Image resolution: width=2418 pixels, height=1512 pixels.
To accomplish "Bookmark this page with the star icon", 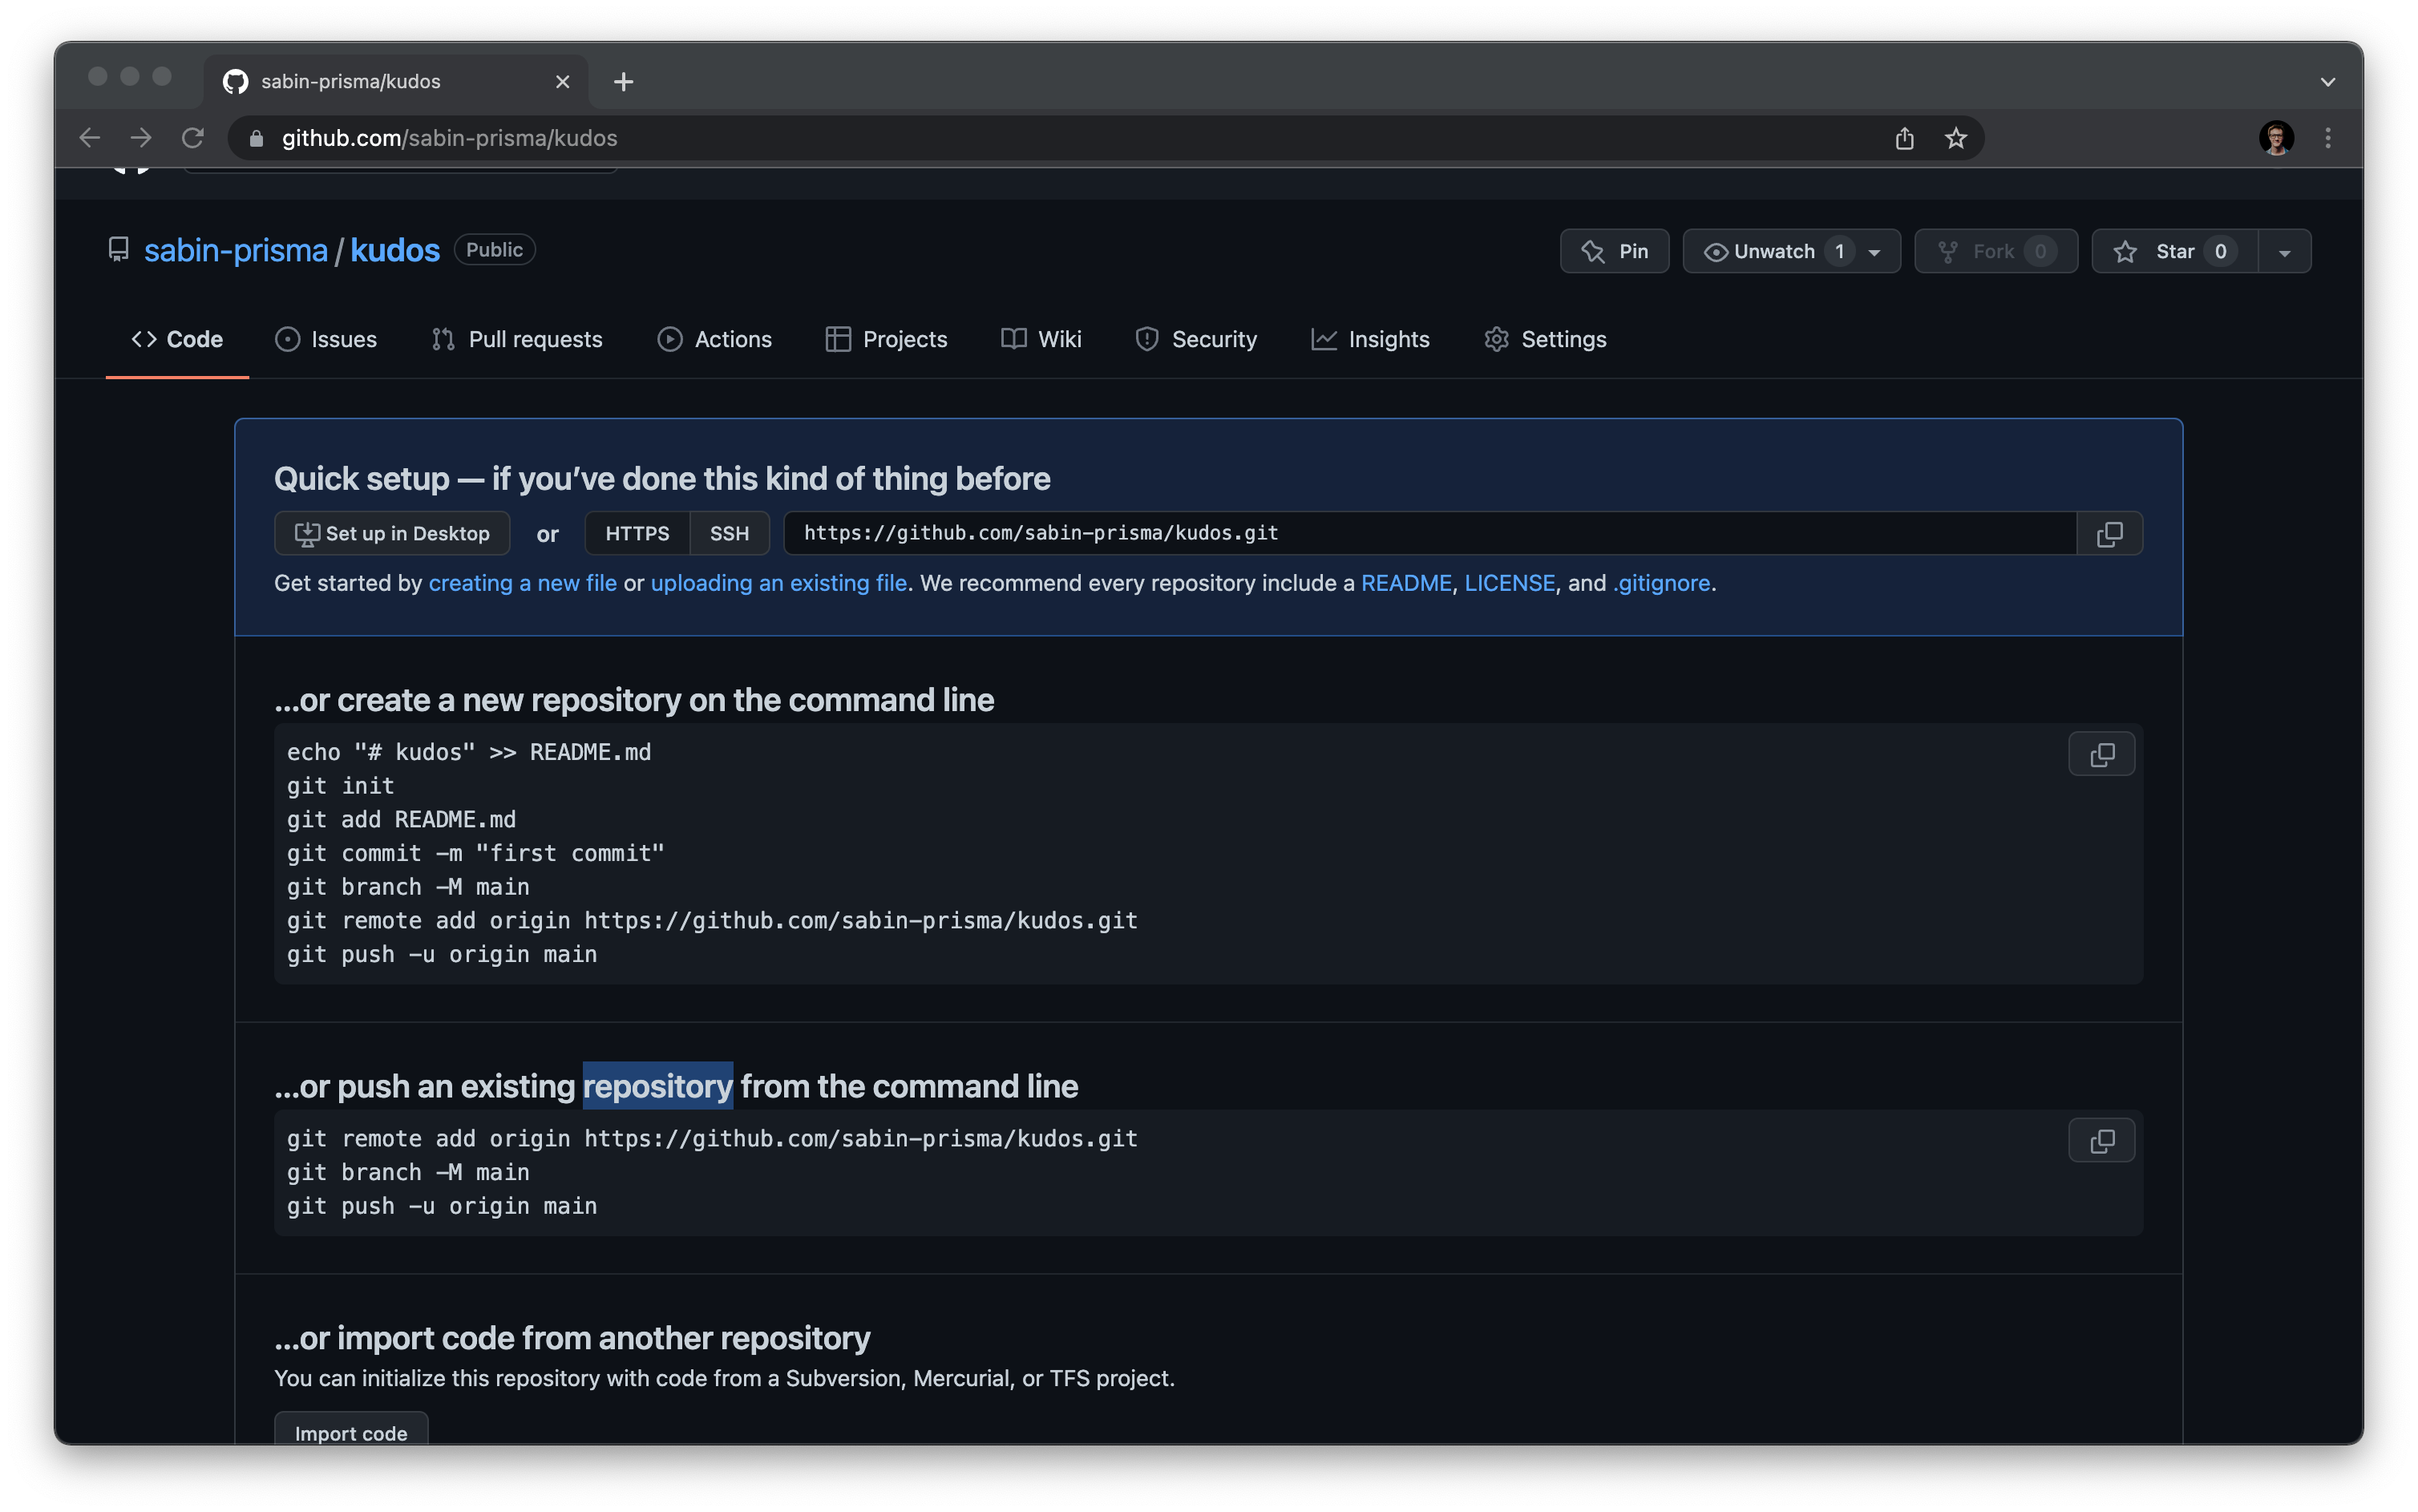I will pos(1955,138).
